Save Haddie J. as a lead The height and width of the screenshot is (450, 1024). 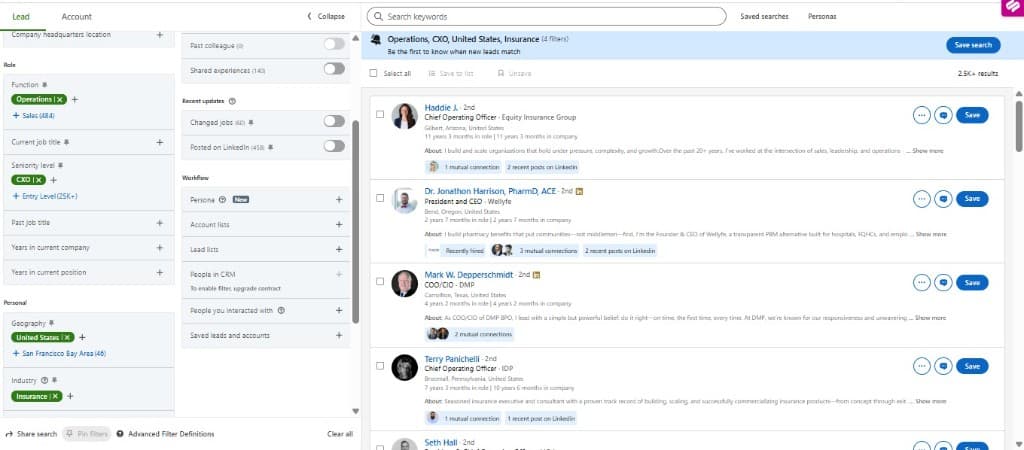[x=972, y=115]
